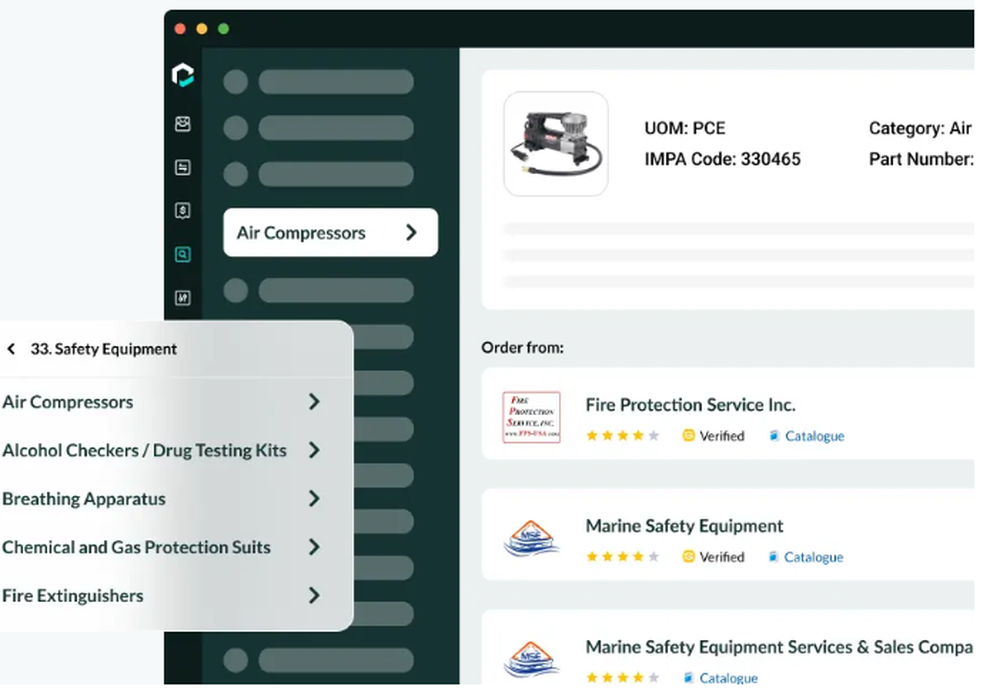Open Marine Safety Equipment Services & Sales Company

779,647
